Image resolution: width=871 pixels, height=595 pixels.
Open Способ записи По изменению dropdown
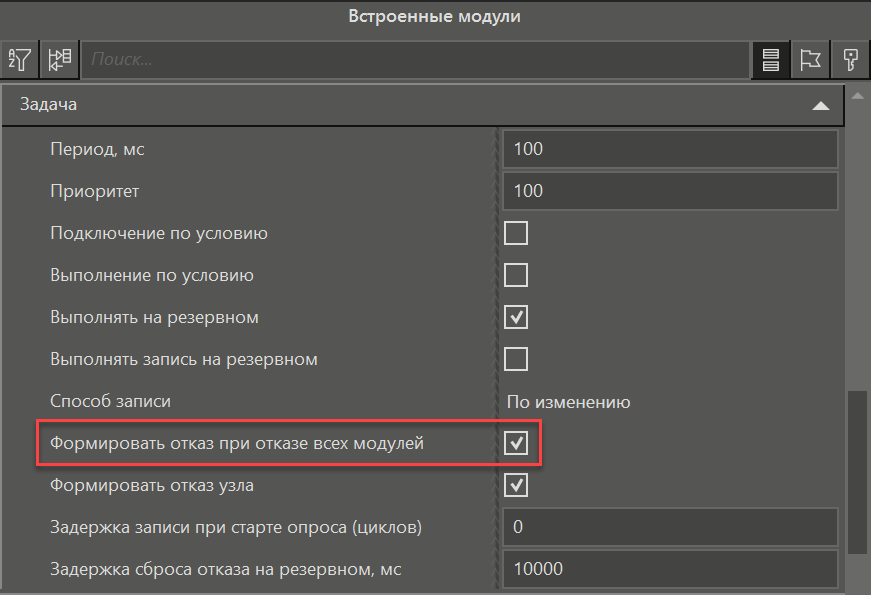(x=670, y=402)
